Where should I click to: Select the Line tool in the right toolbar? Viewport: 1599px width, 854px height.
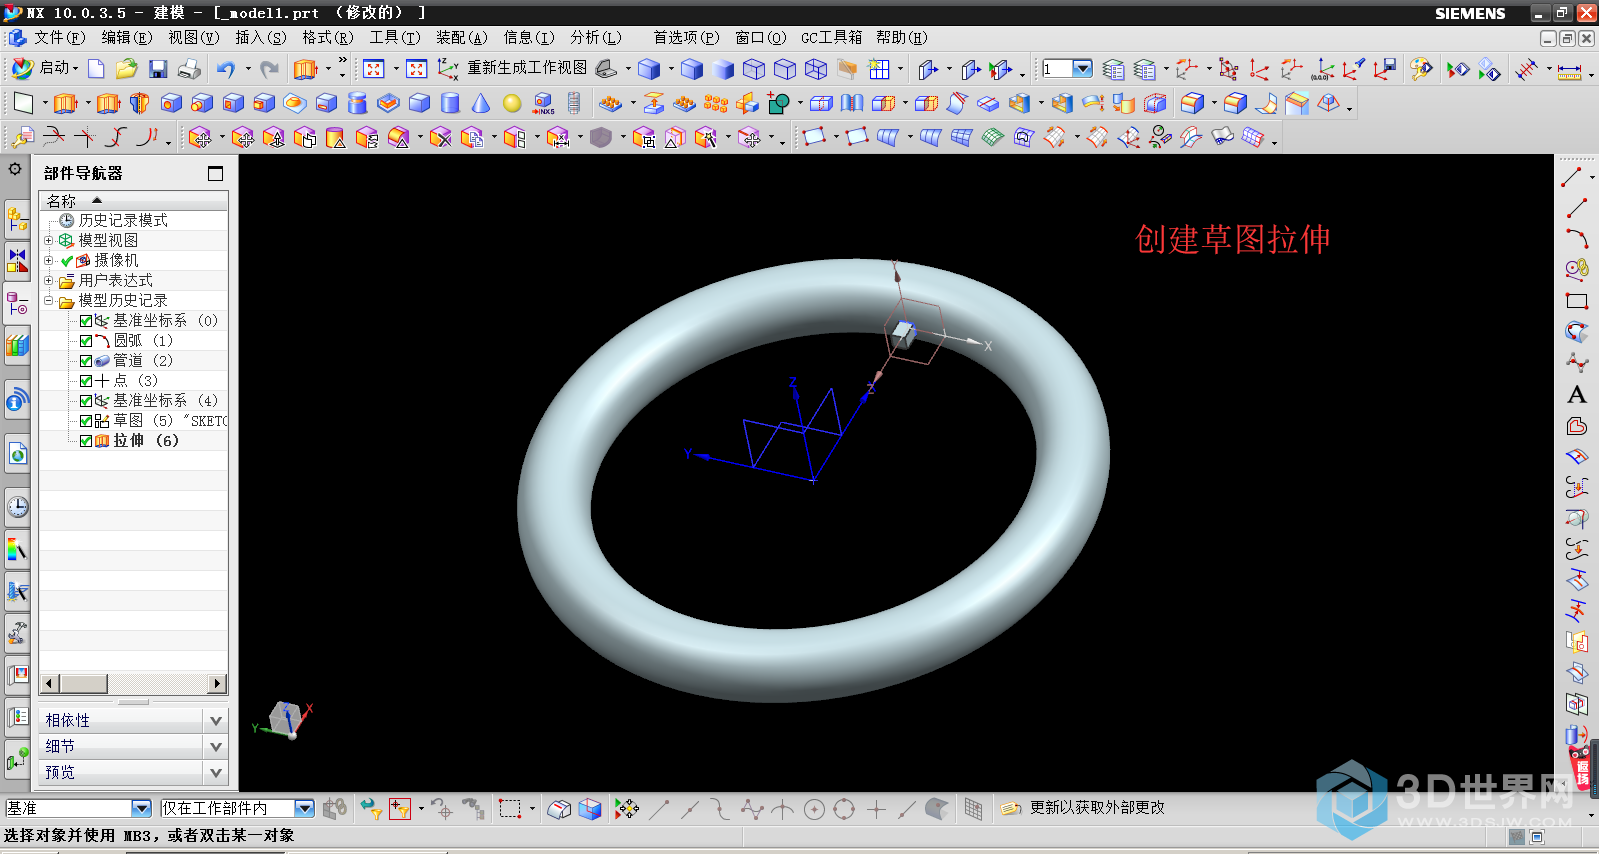(x=1577, y=208)
